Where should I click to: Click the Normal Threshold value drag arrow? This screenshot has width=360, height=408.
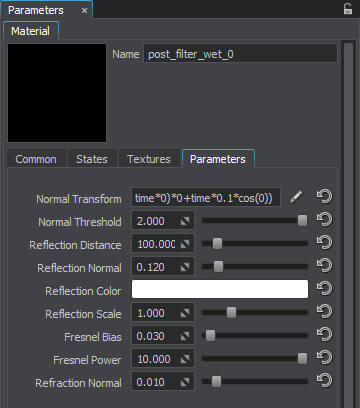pos(185,221)
